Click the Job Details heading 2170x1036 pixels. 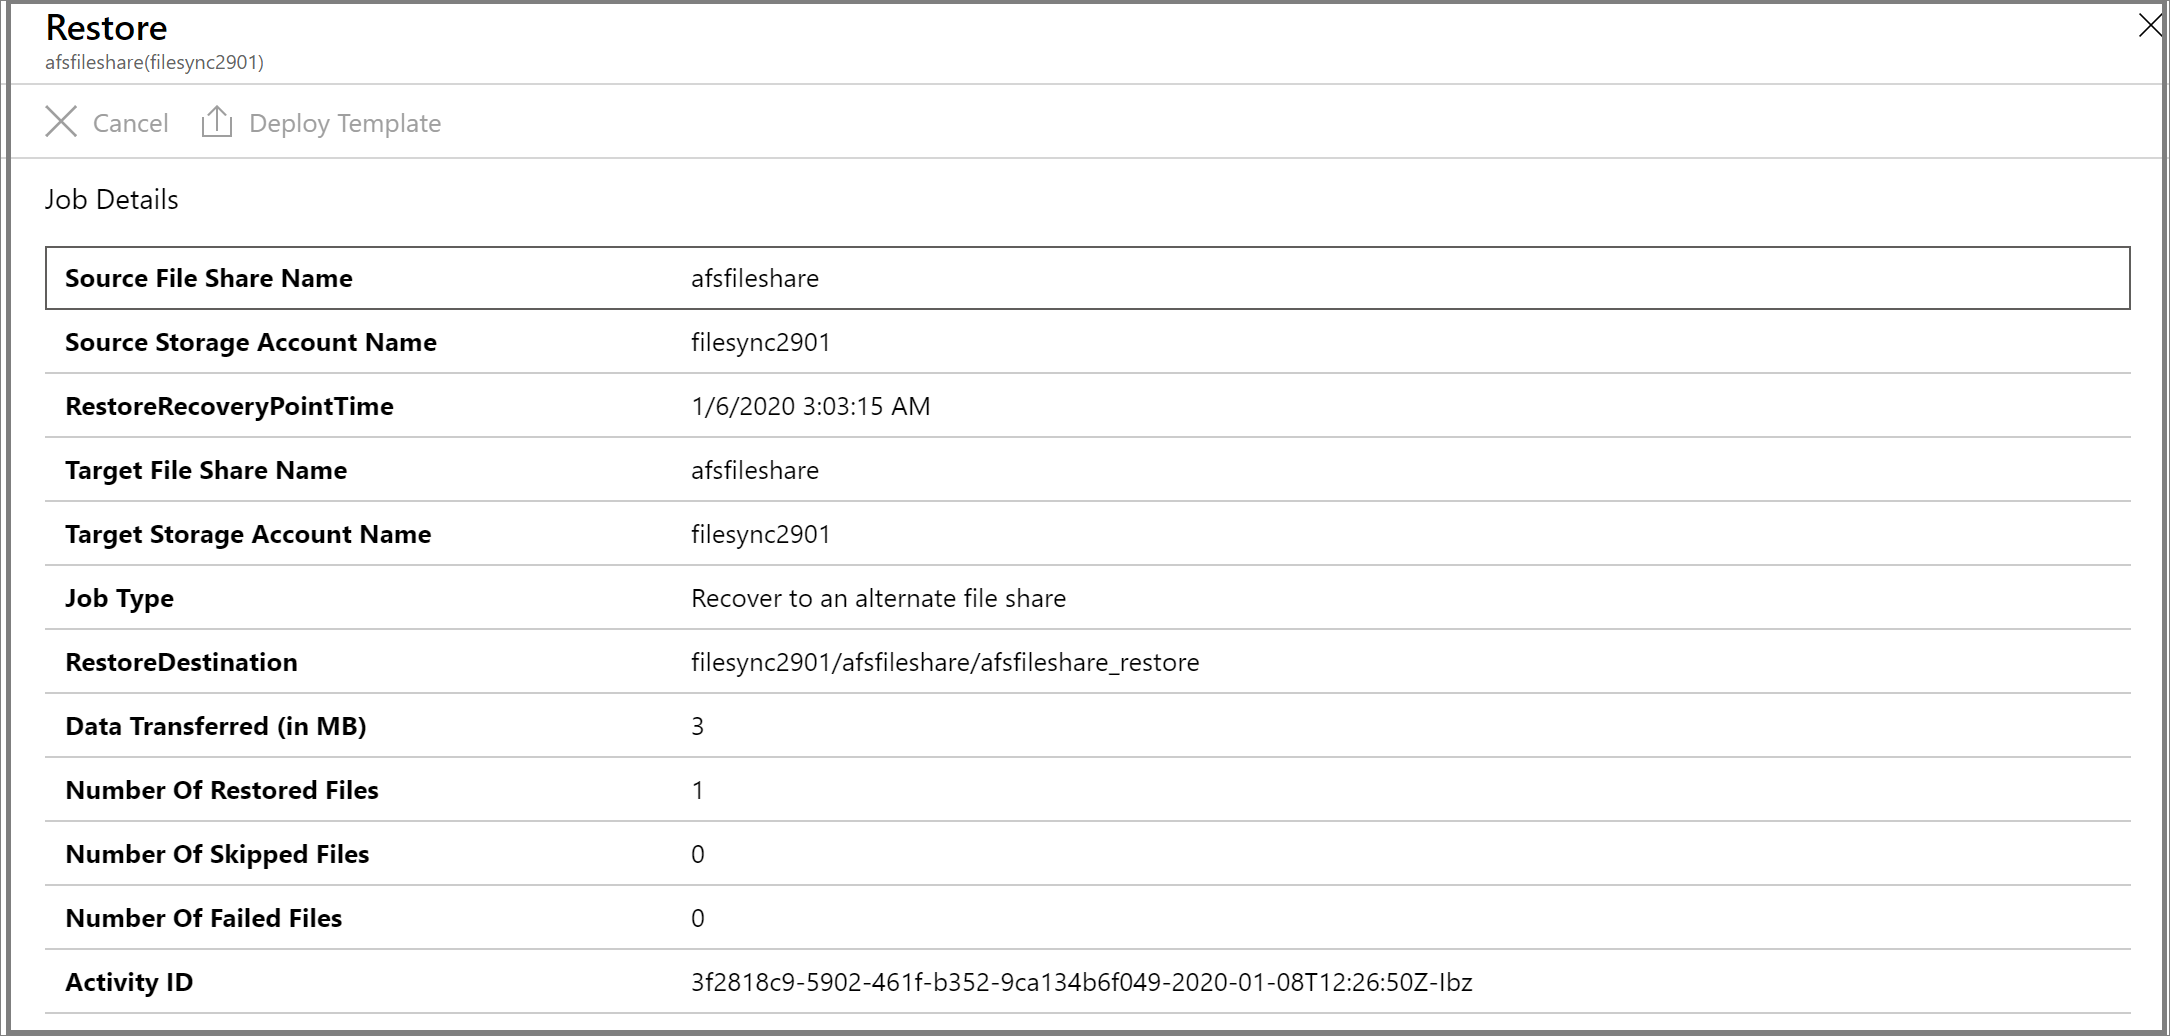point(112,200)
